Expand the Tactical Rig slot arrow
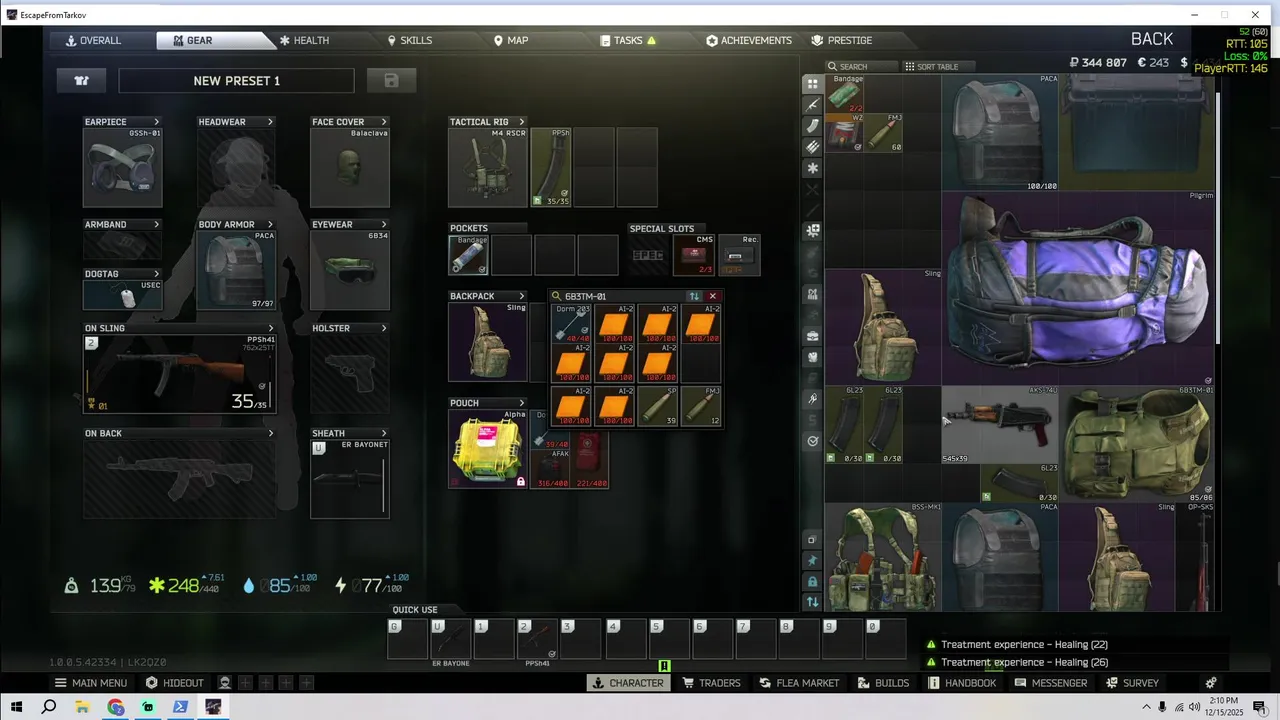This screenshot has height=720, width=1280. [x=521, y=122]
